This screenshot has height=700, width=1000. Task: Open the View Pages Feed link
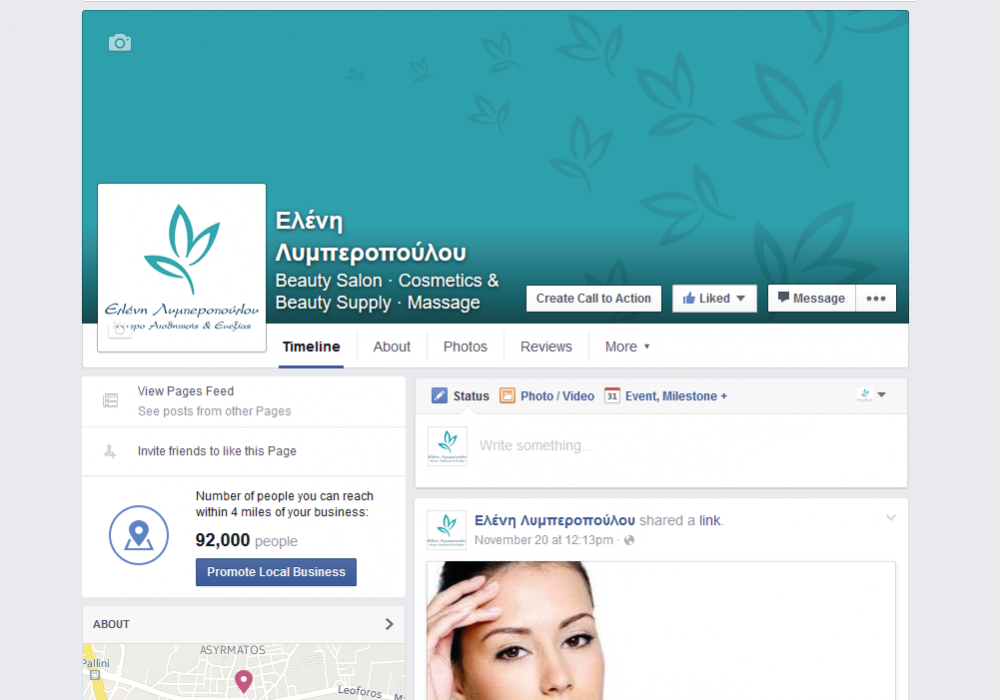tap(186, 391)
